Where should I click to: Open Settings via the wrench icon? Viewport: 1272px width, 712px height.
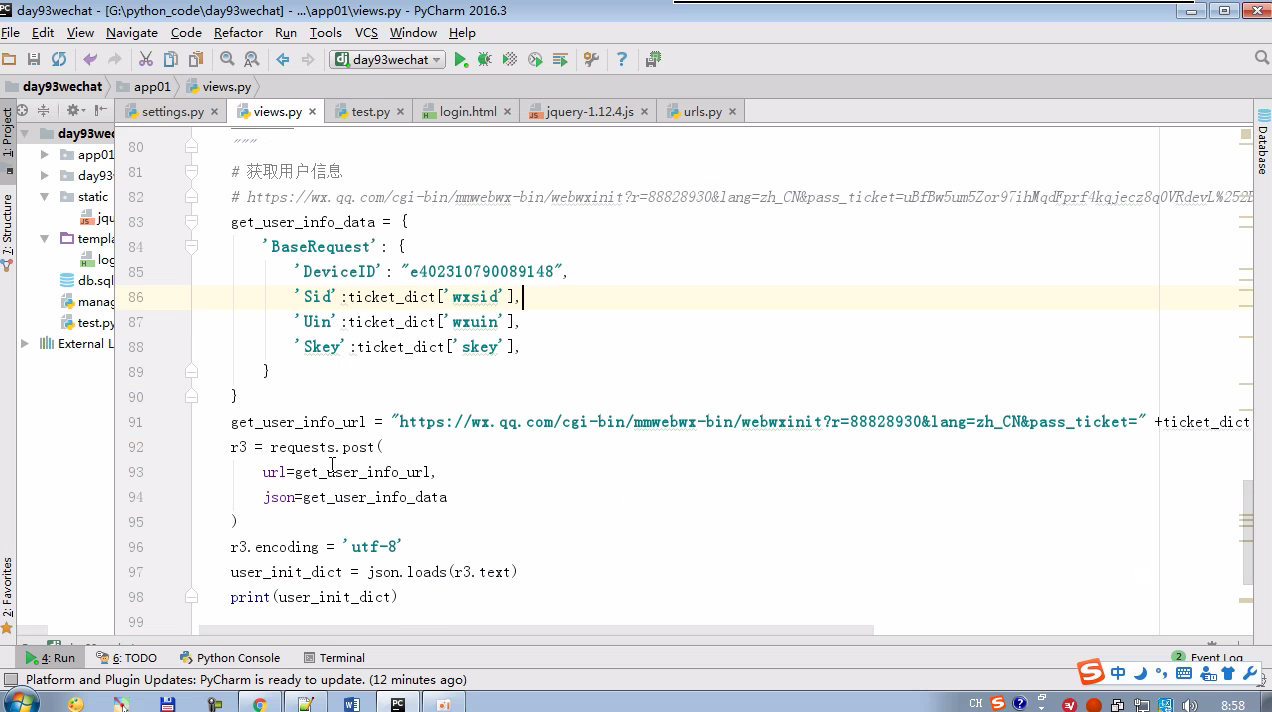coord(591,60)
